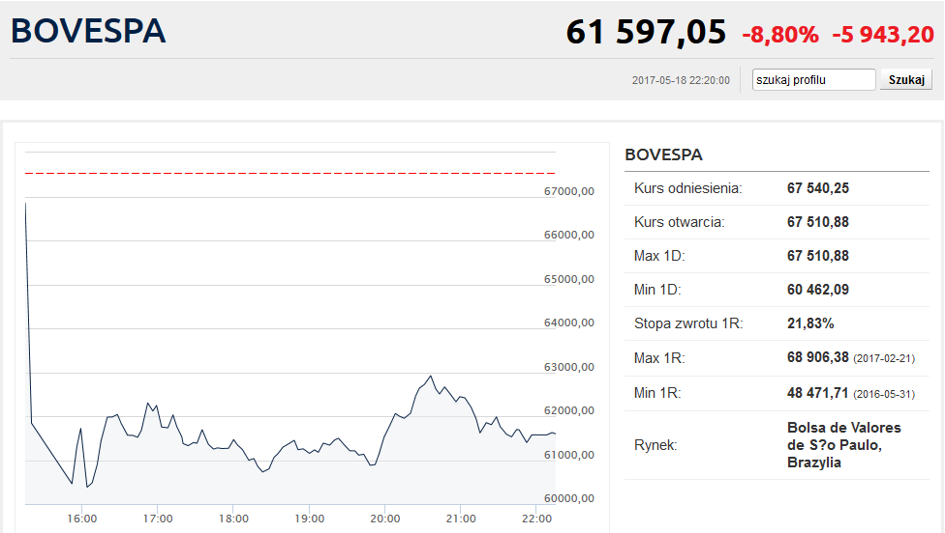945x533 pixels.
Task: Click the 19:00 time axis label
Action: [309, 519]
